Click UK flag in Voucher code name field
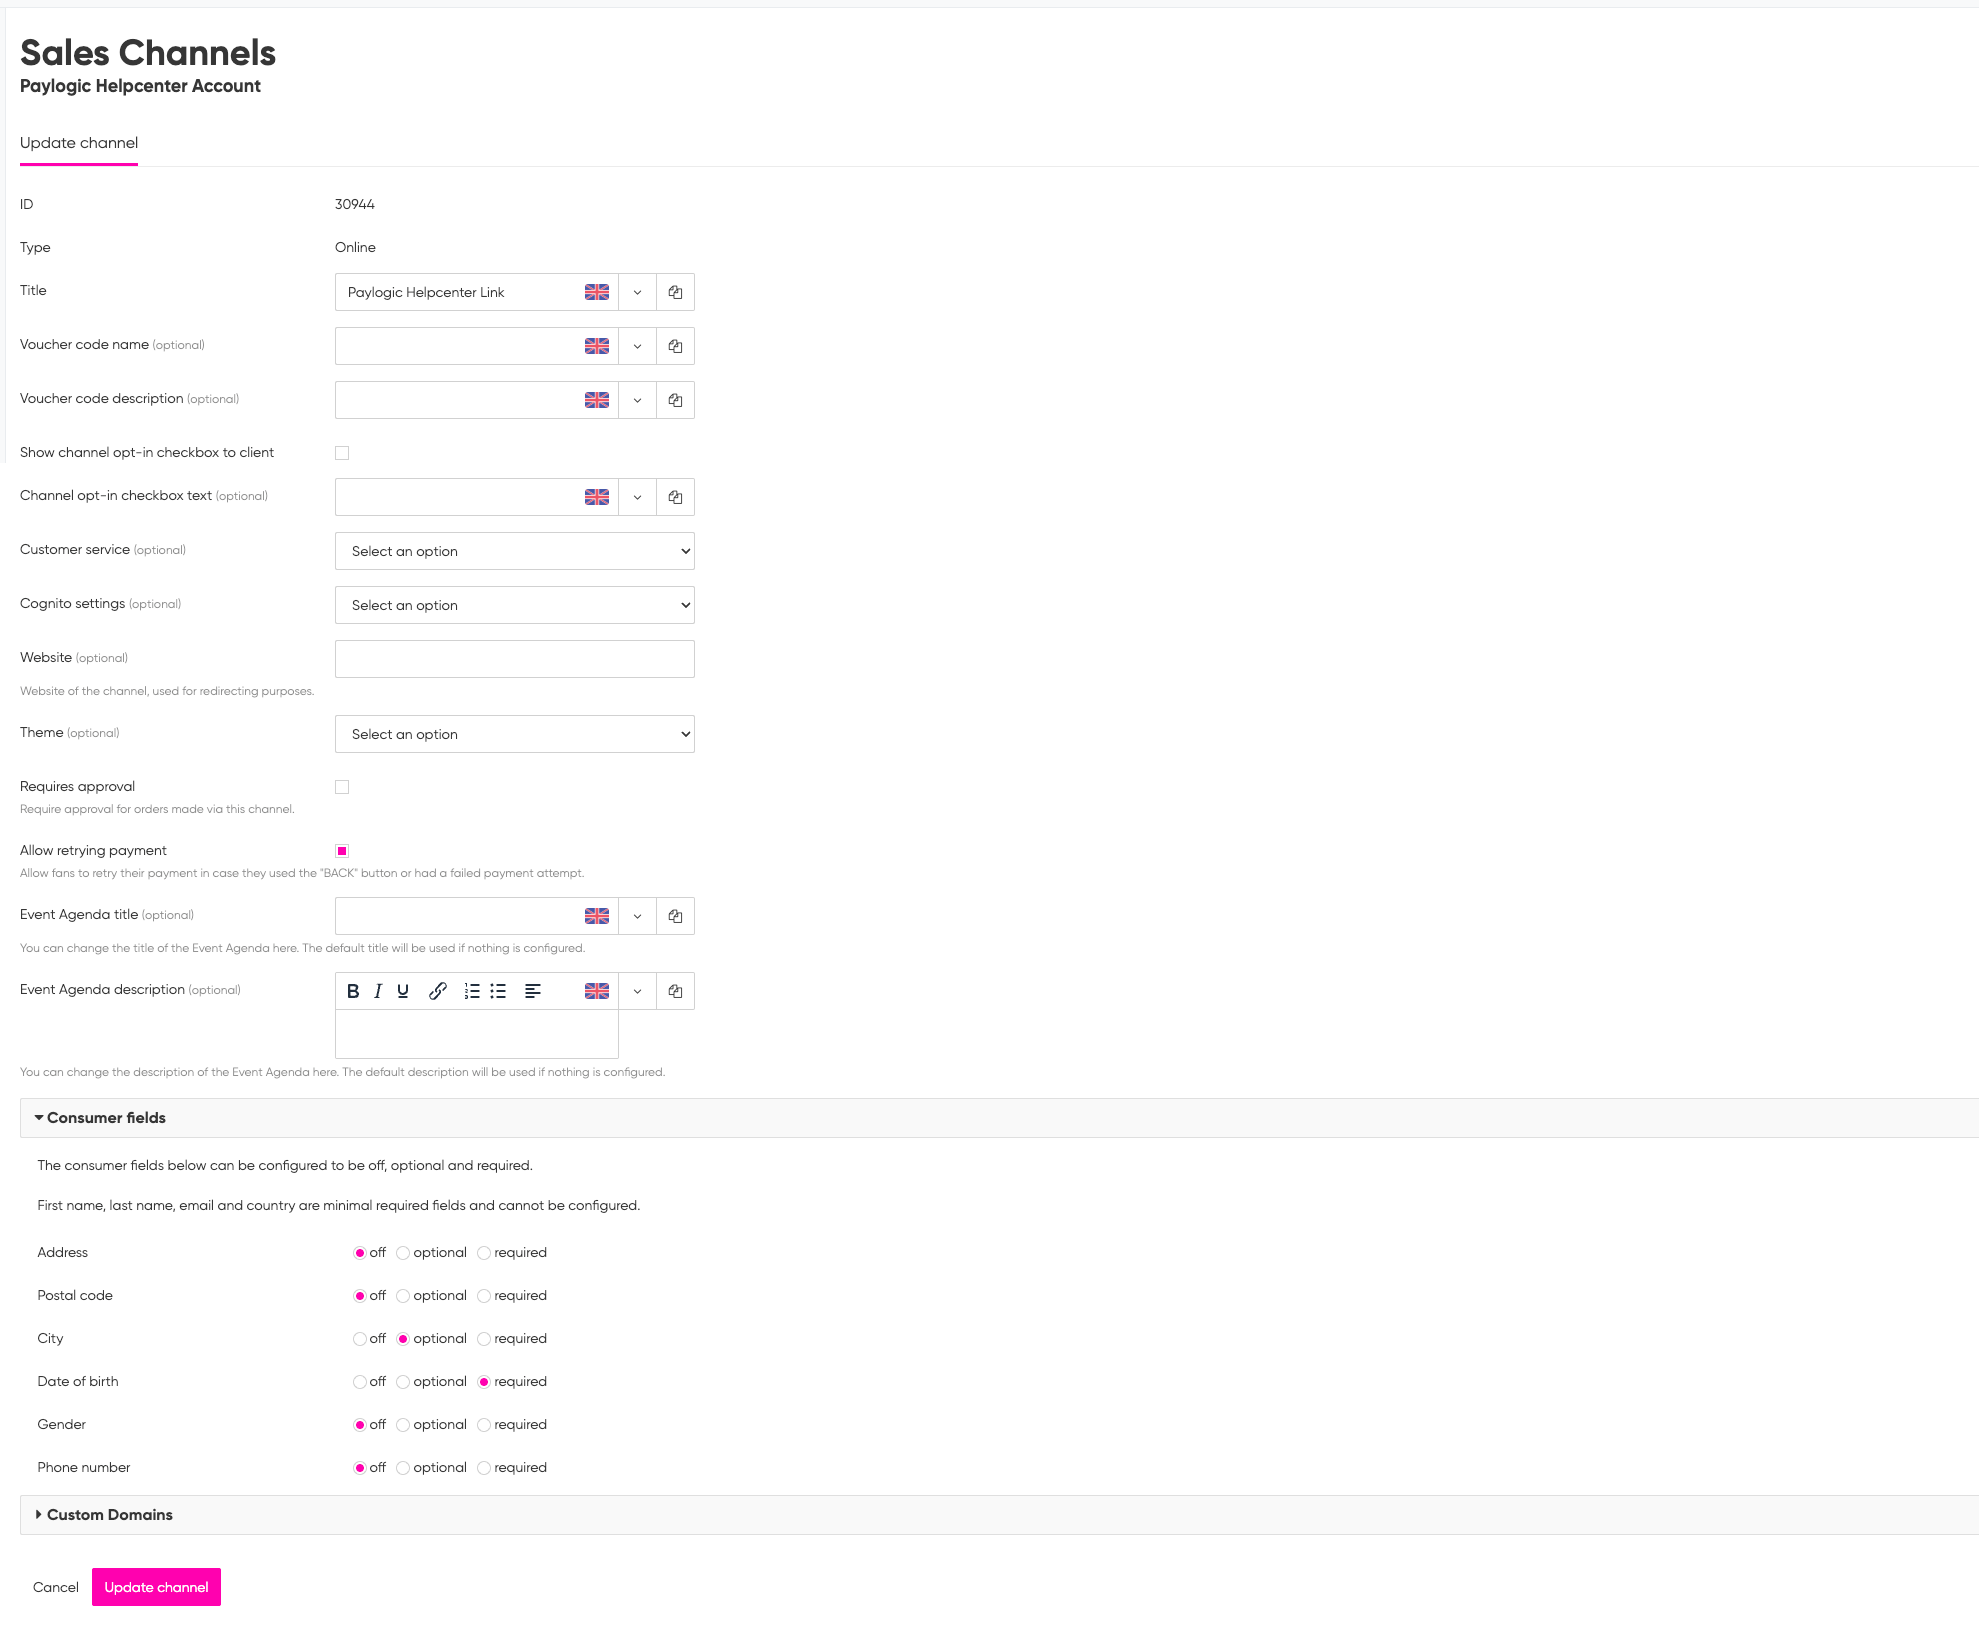 point(597,346)
